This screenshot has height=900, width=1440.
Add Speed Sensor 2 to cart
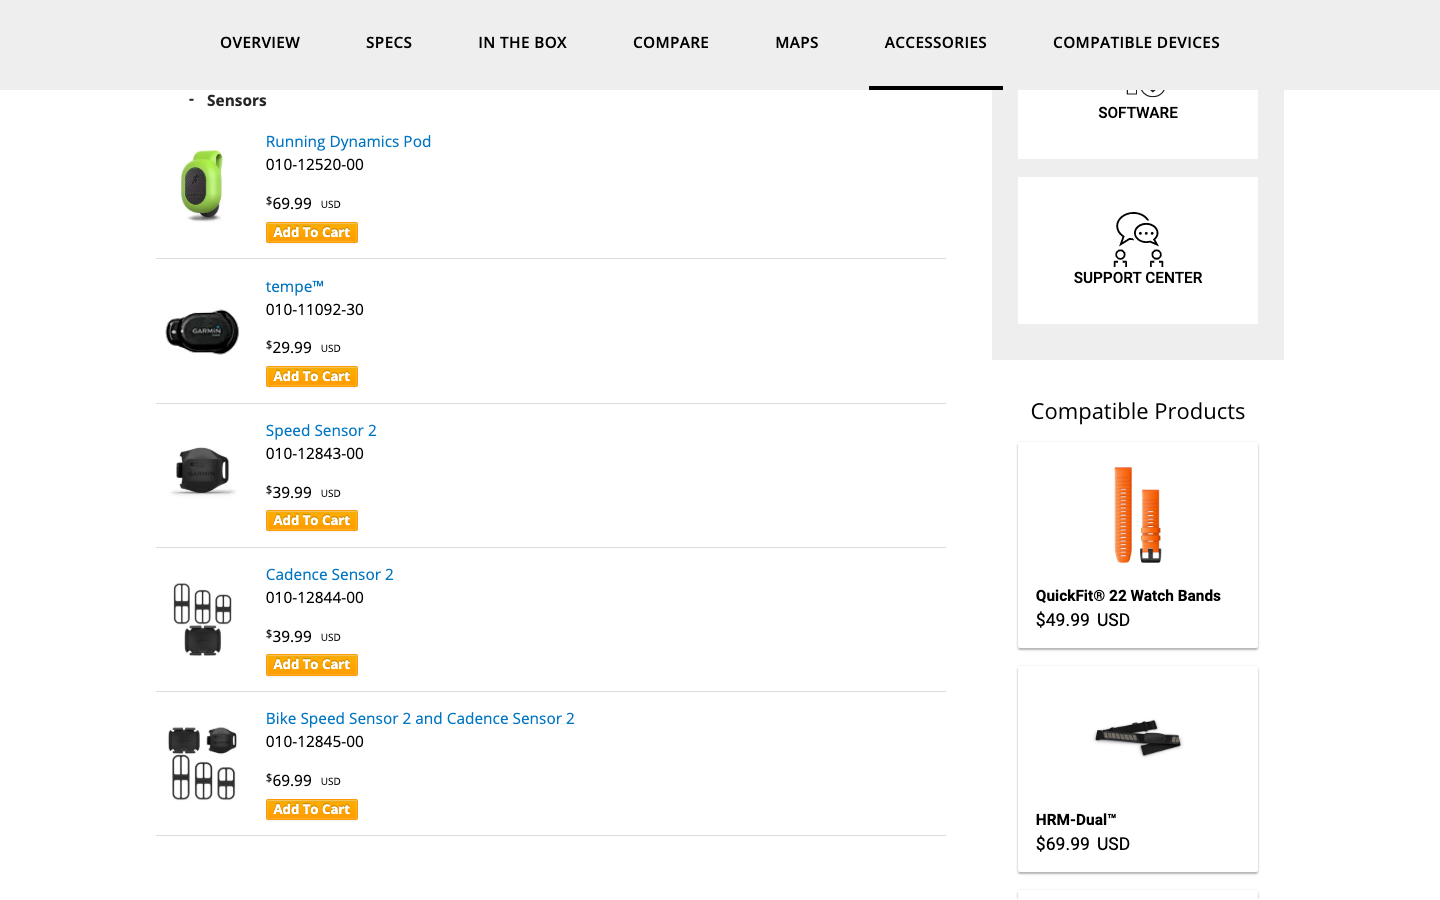pos(312,520)
